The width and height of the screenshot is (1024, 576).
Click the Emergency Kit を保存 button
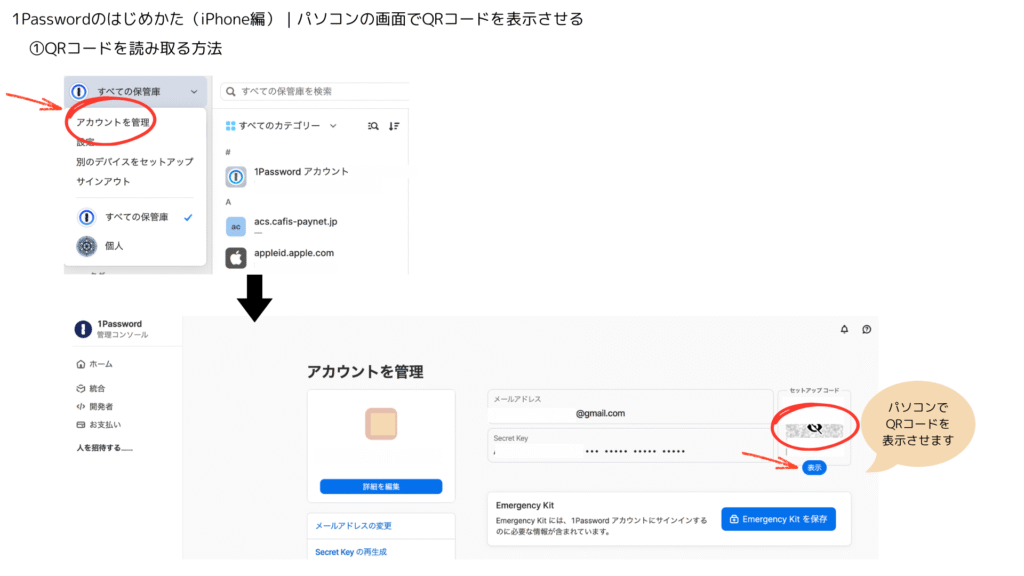click(x=778, y=519)
